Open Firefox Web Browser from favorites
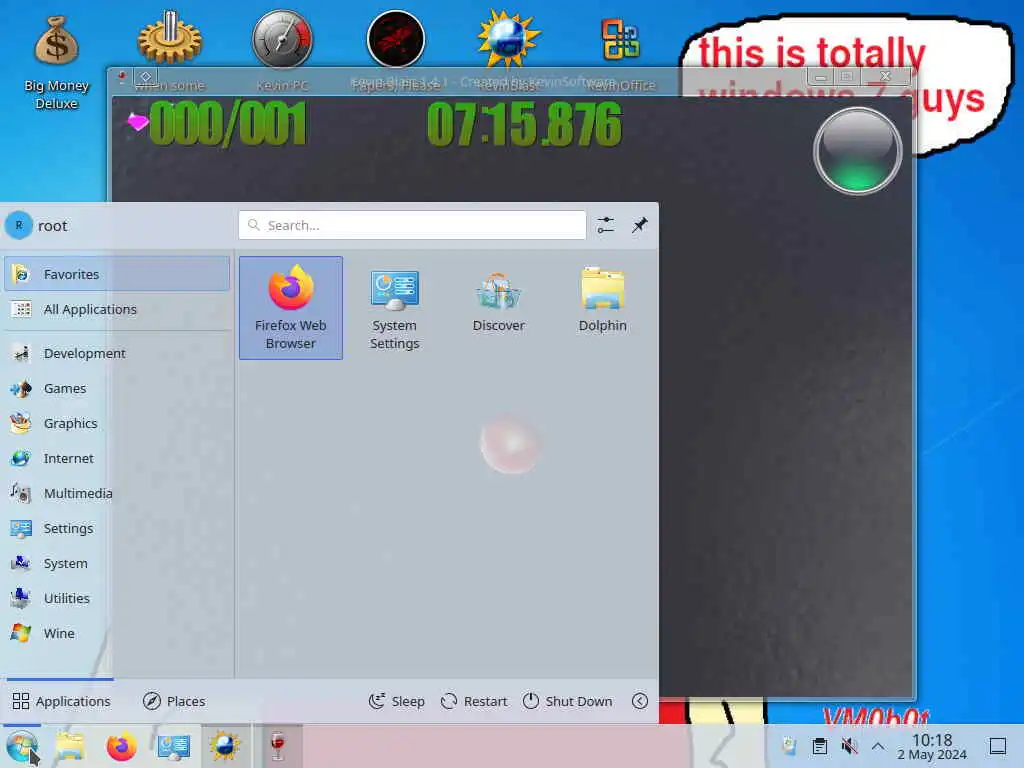This screenshot has height=768, width=1024. [x=291, y=308]
